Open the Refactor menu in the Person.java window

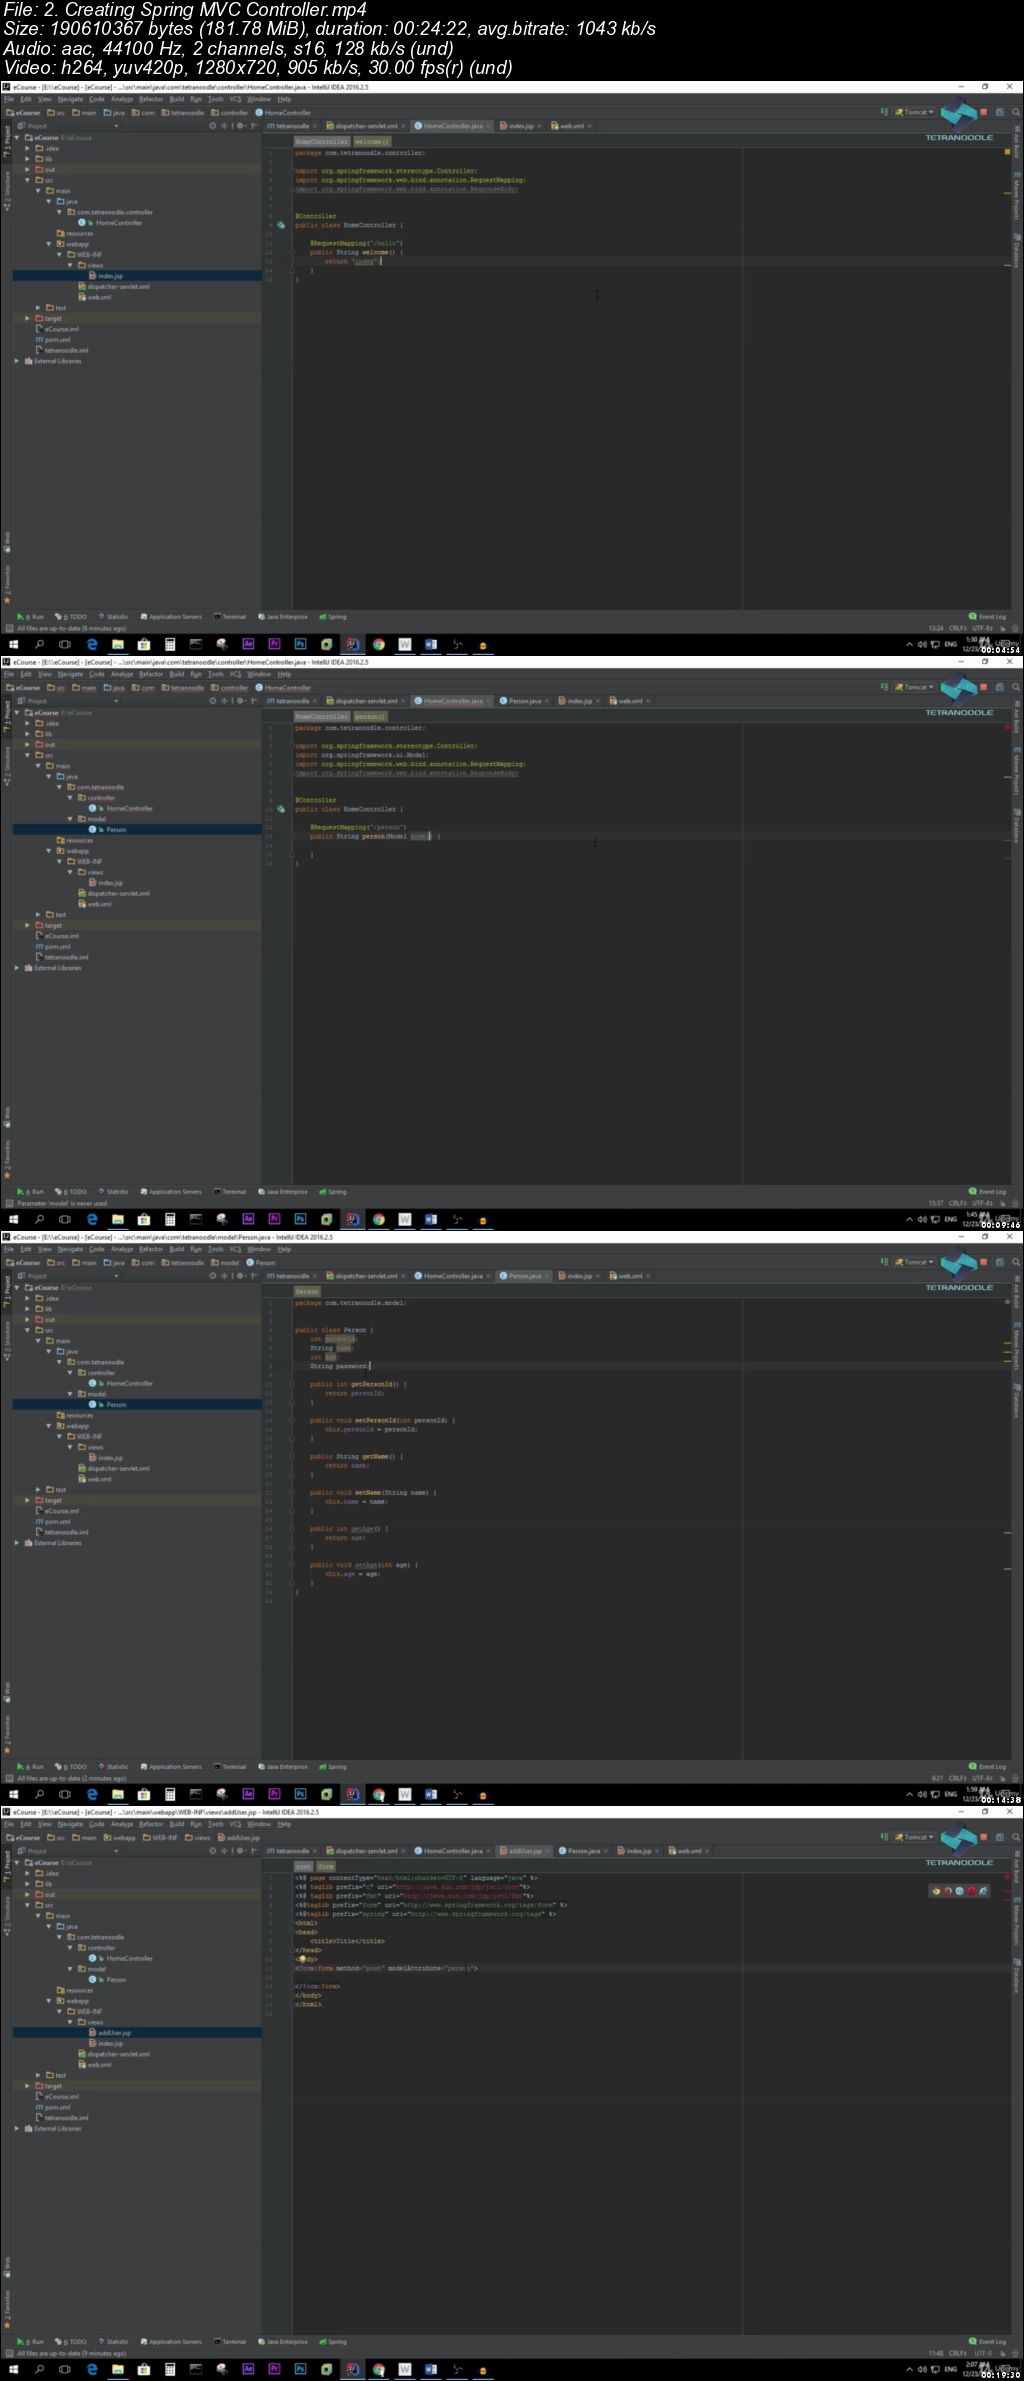(151, 1249)
